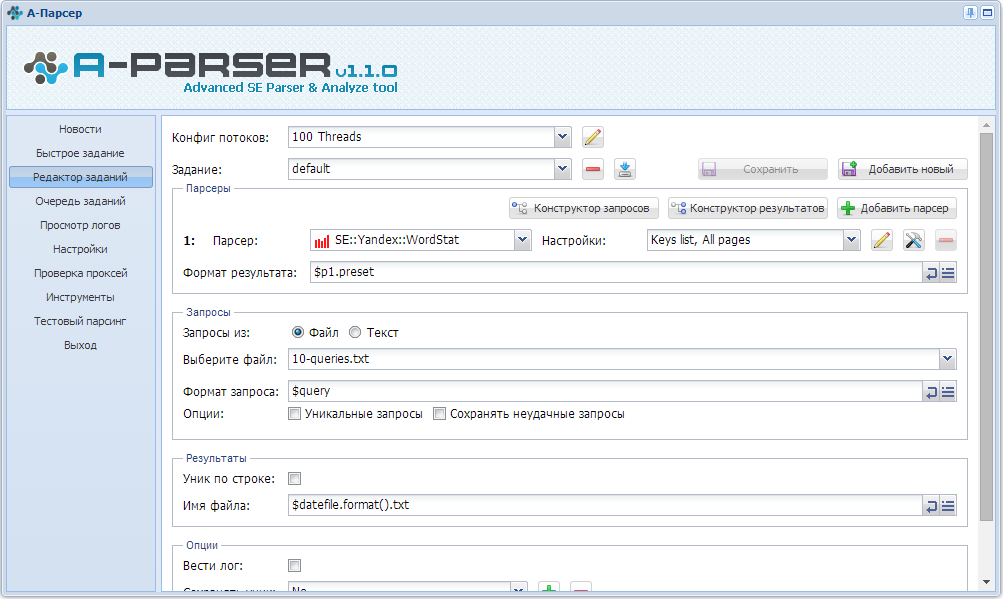Viewport: 1003px width, 599px height.
Task: Click scrollbar down arrow
Action: (x=986, y=582)
